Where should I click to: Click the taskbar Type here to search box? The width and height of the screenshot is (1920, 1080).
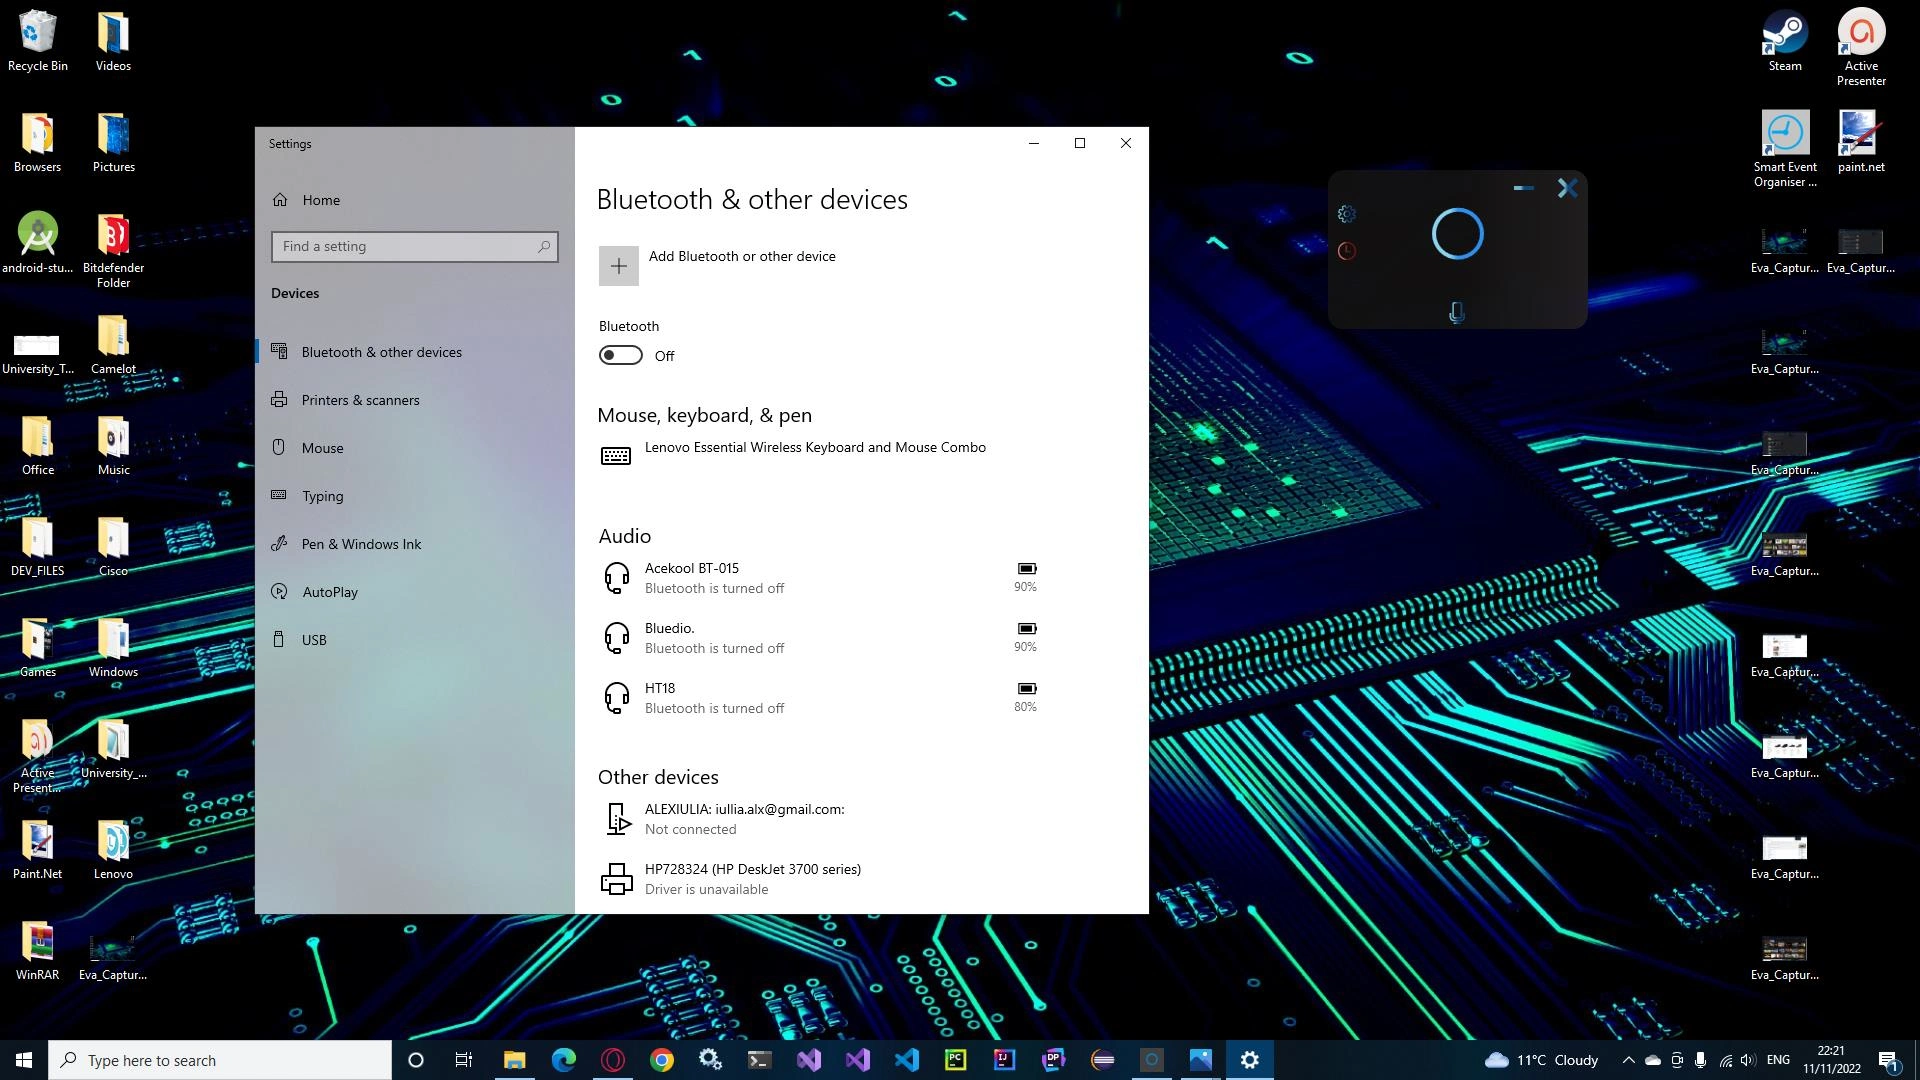coord(220,1060)
